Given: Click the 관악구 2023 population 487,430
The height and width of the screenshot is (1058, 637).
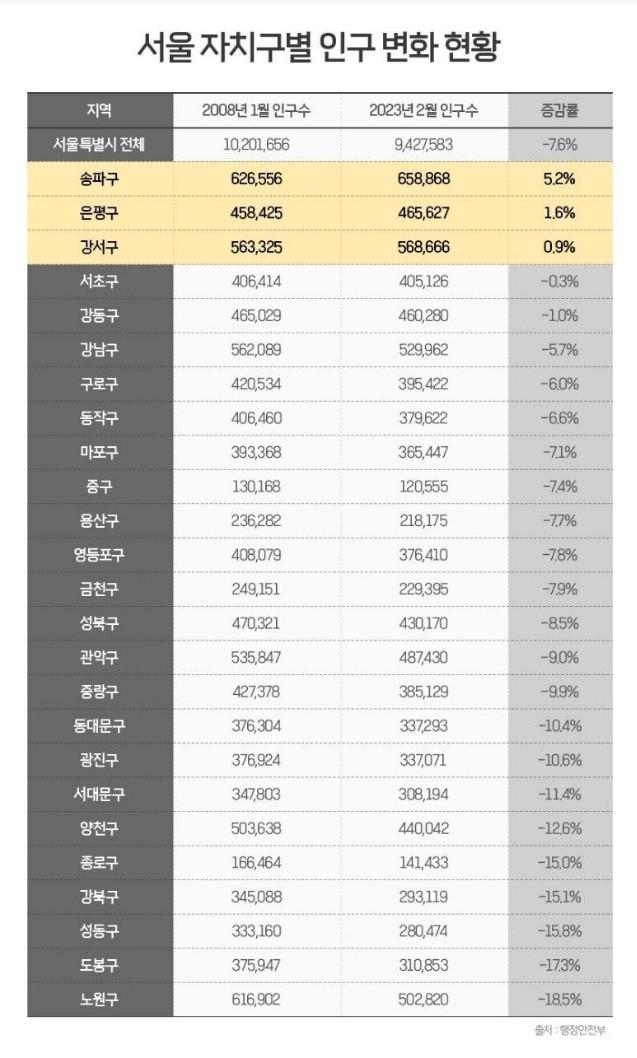Looking at the screenshot, I should pyautogui.click(x=424, y=657).
